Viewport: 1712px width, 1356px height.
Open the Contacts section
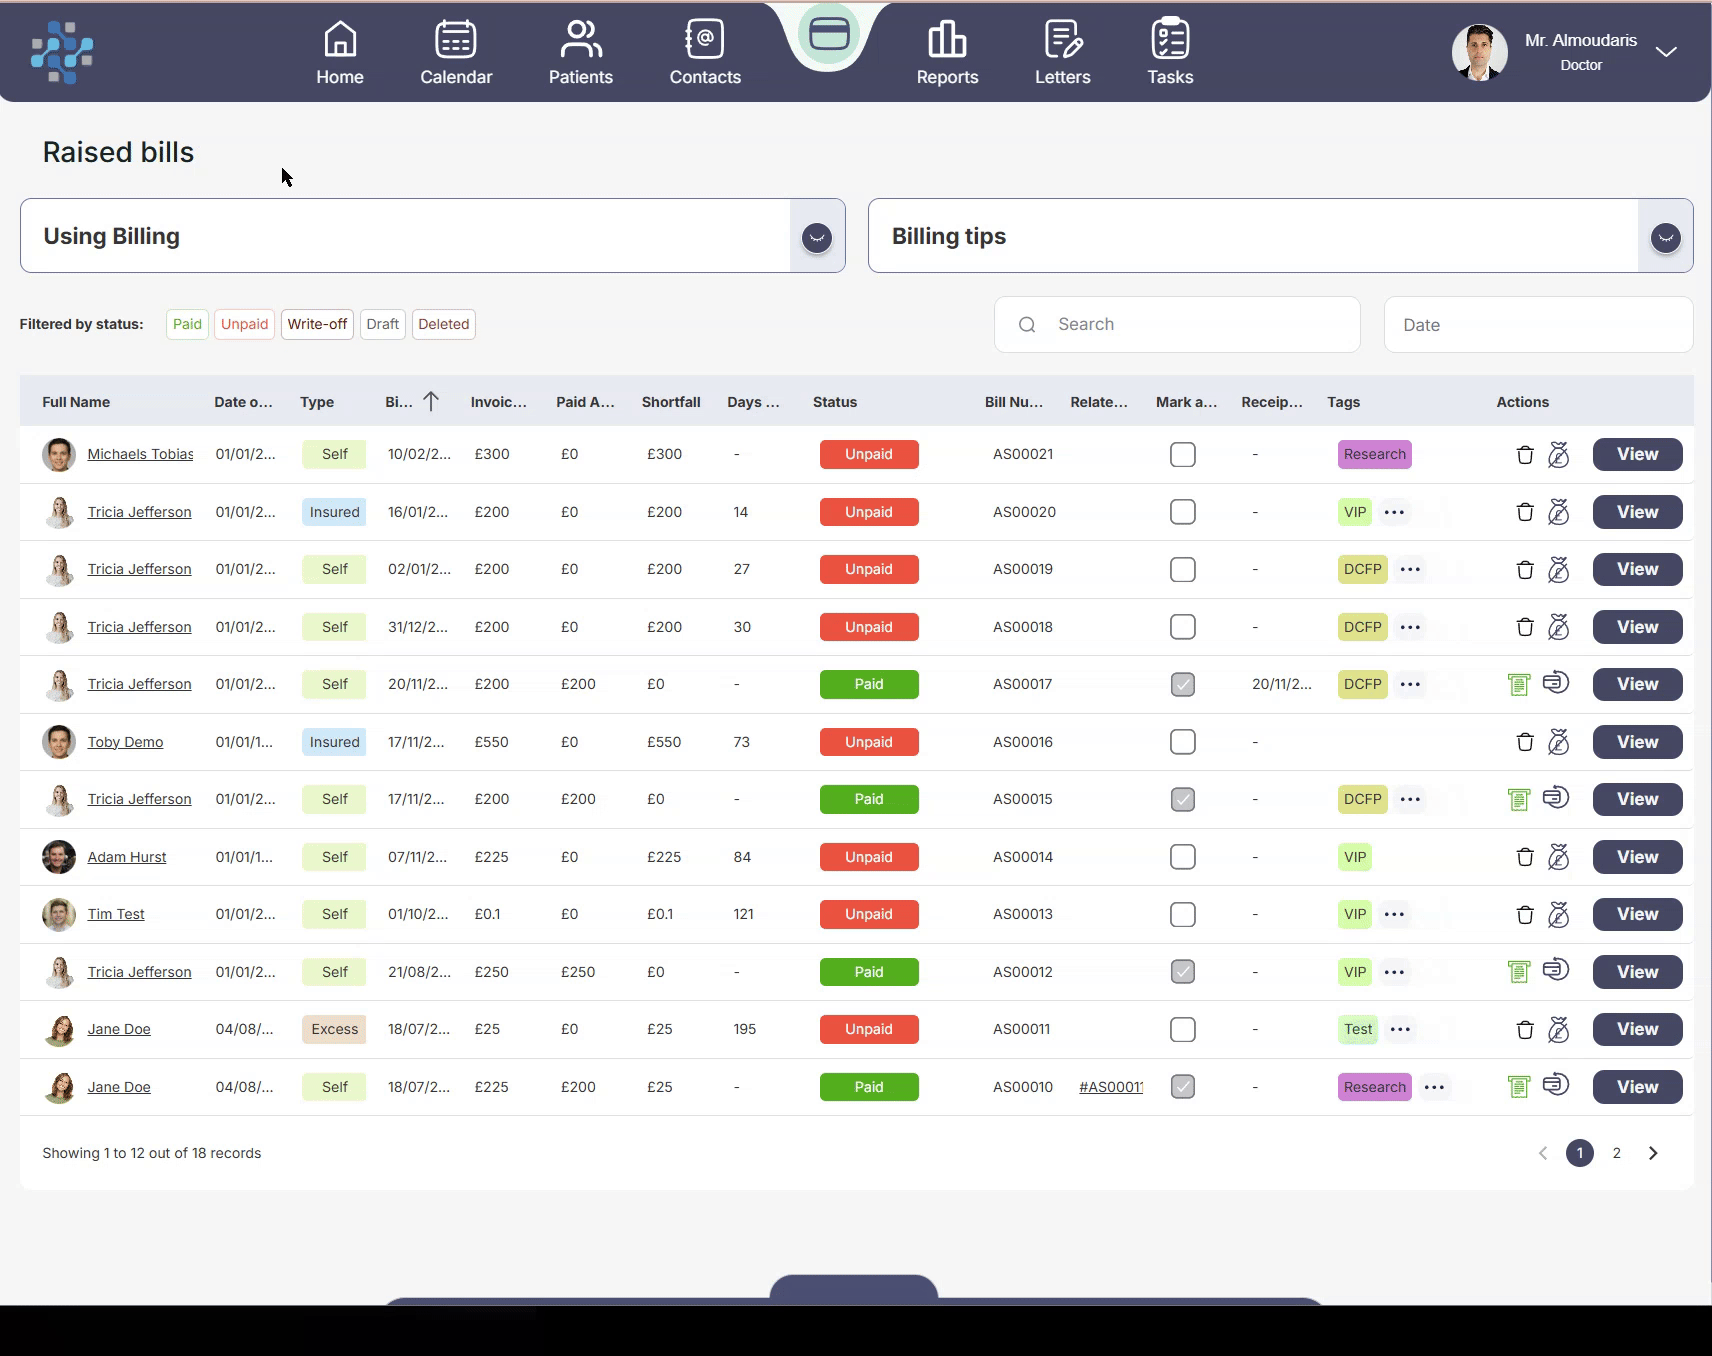click(x=705, y=53)
